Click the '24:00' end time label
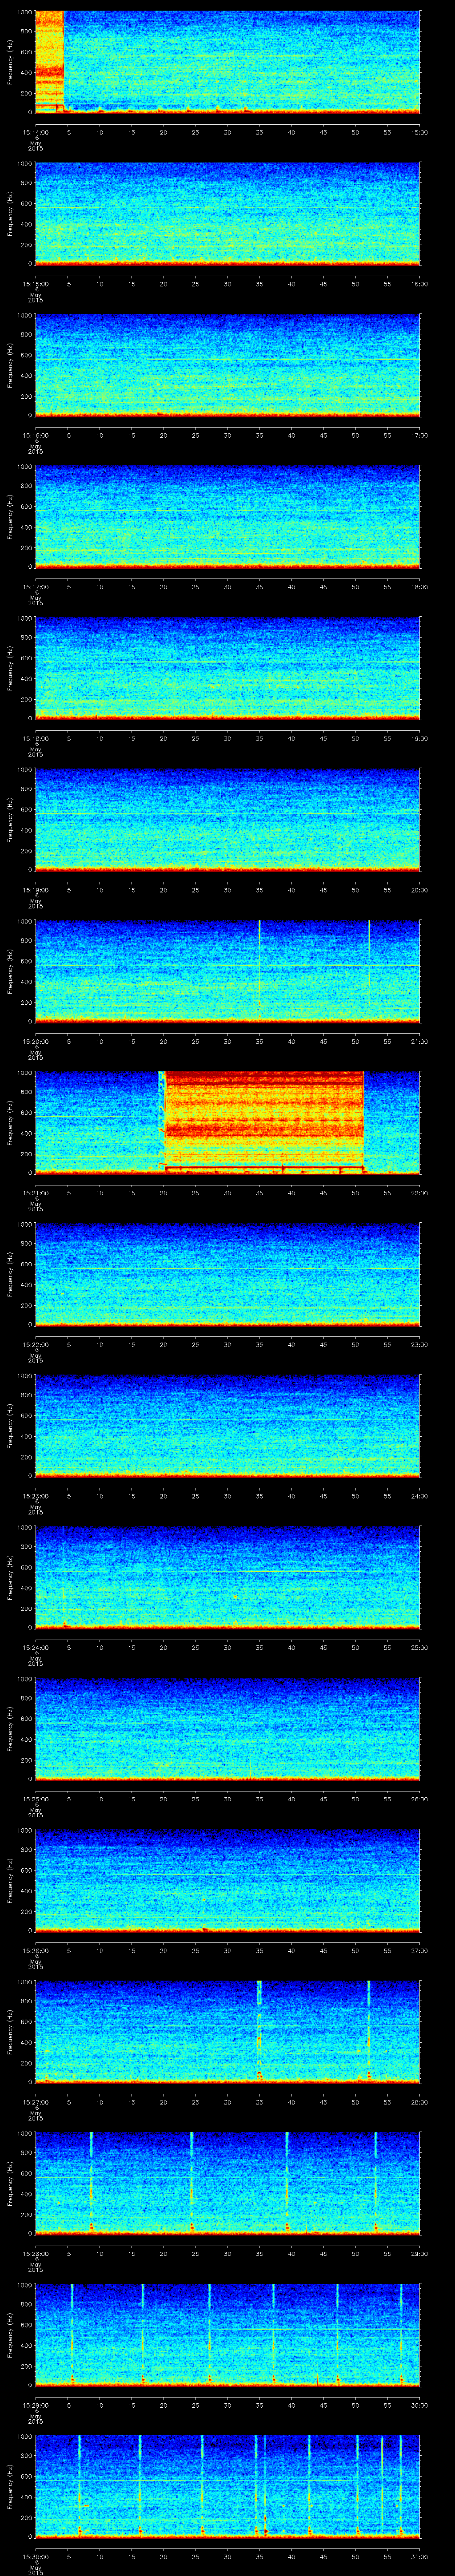This screenshot has height=2576, width=455. (420, 1496)
